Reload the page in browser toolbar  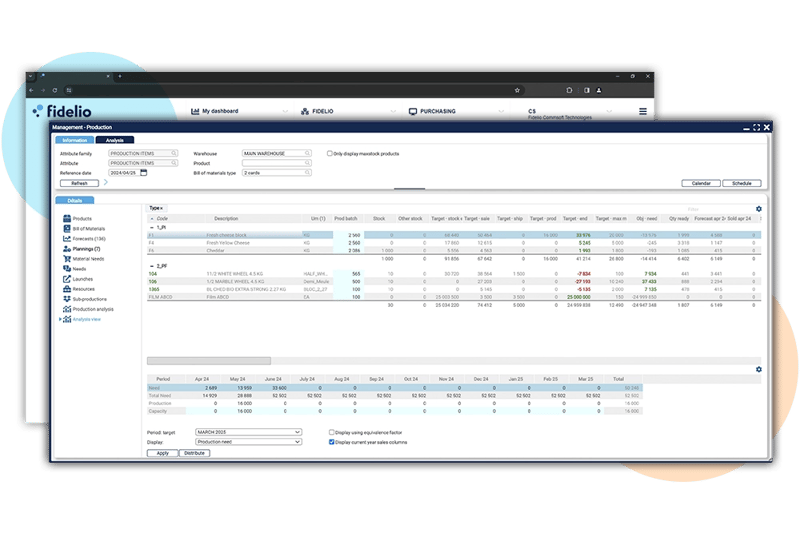click(x=55, y=90)
